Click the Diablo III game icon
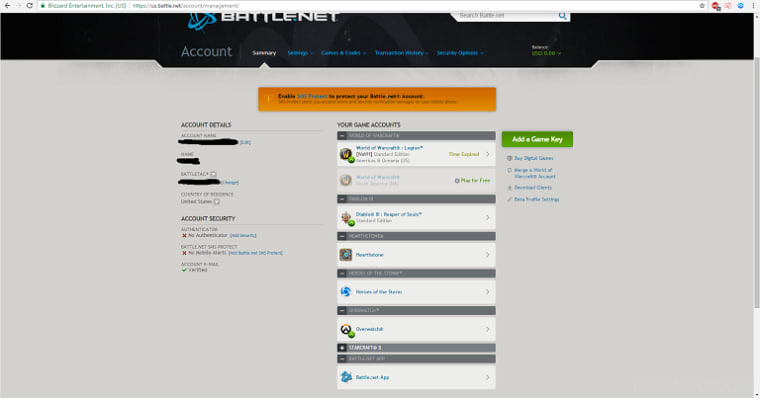Viewport: 760px width, 398px height. click(x=346, y=218)
